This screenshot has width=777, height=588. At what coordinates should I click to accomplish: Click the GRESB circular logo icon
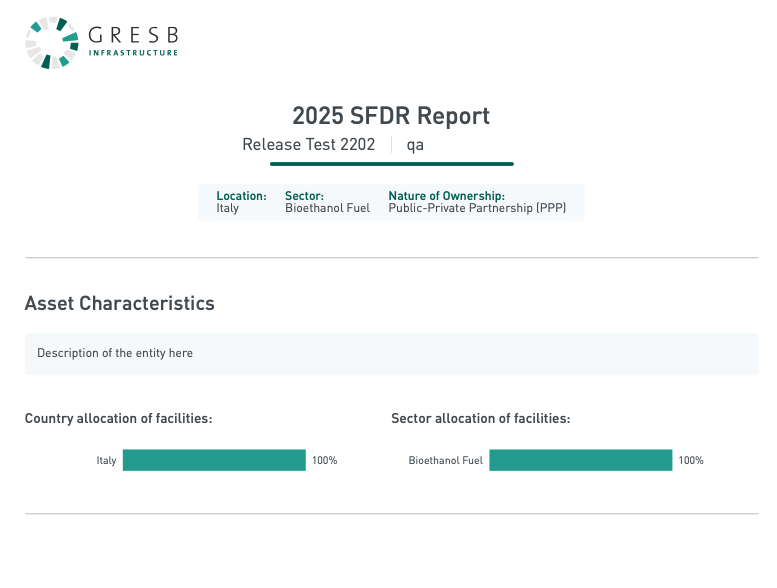pyautogui.click(x=52, y=43)
